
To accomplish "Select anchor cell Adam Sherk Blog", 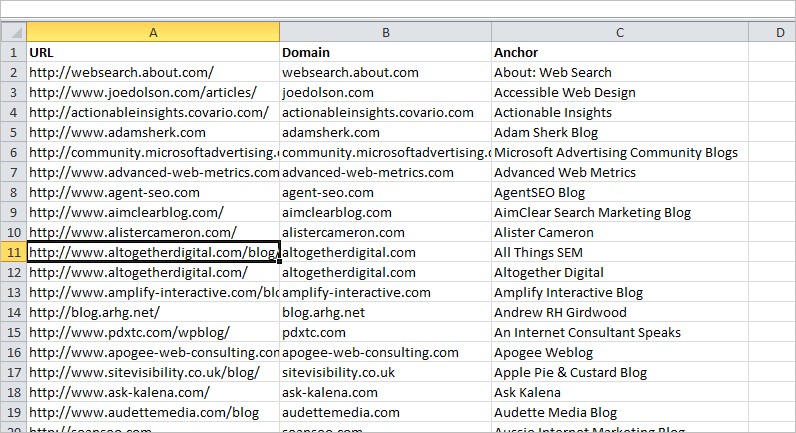I will click(620, 132).
